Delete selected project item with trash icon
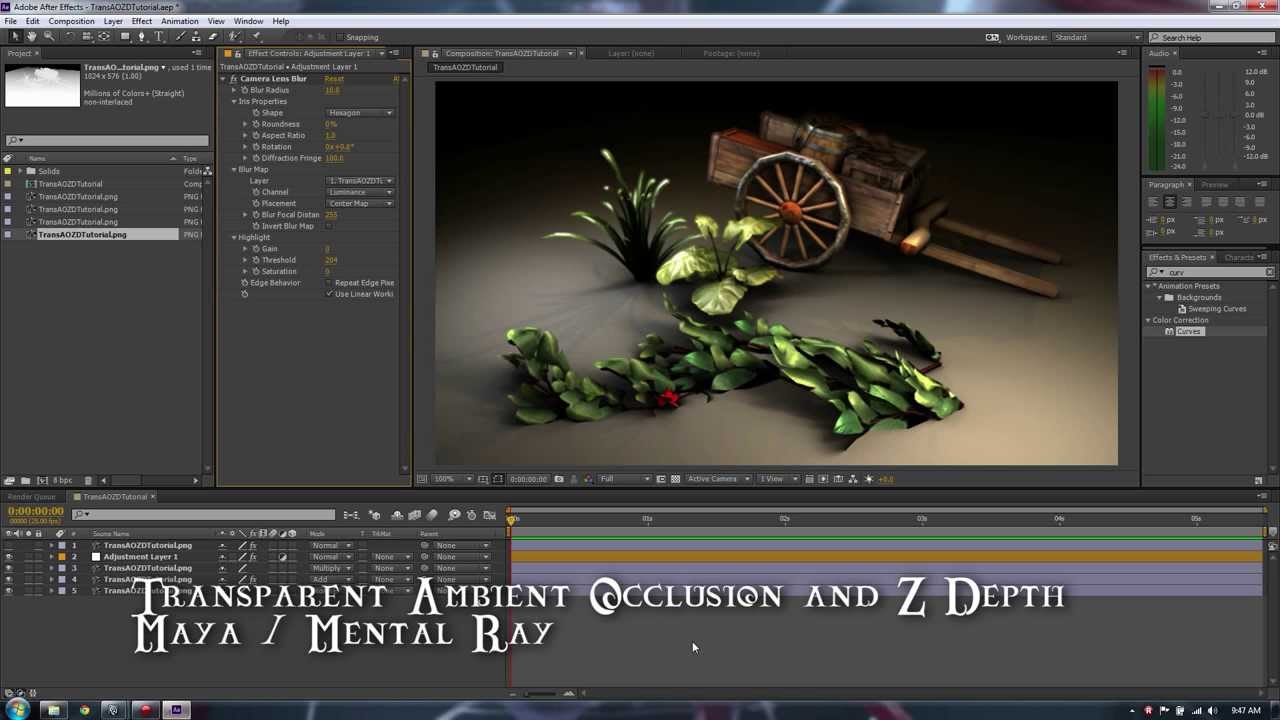The height and width of the screenshot is (720, 1280). [88, 480]
